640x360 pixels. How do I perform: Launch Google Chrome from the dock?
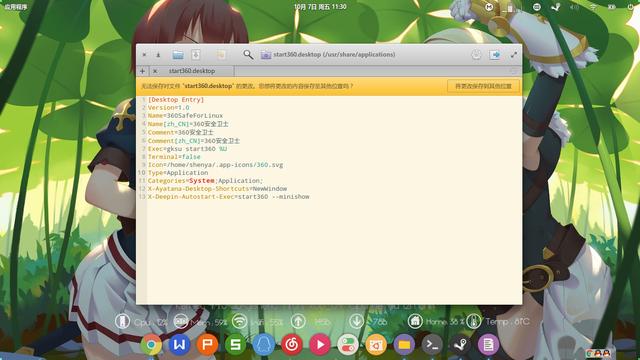(x=151, y=345)
